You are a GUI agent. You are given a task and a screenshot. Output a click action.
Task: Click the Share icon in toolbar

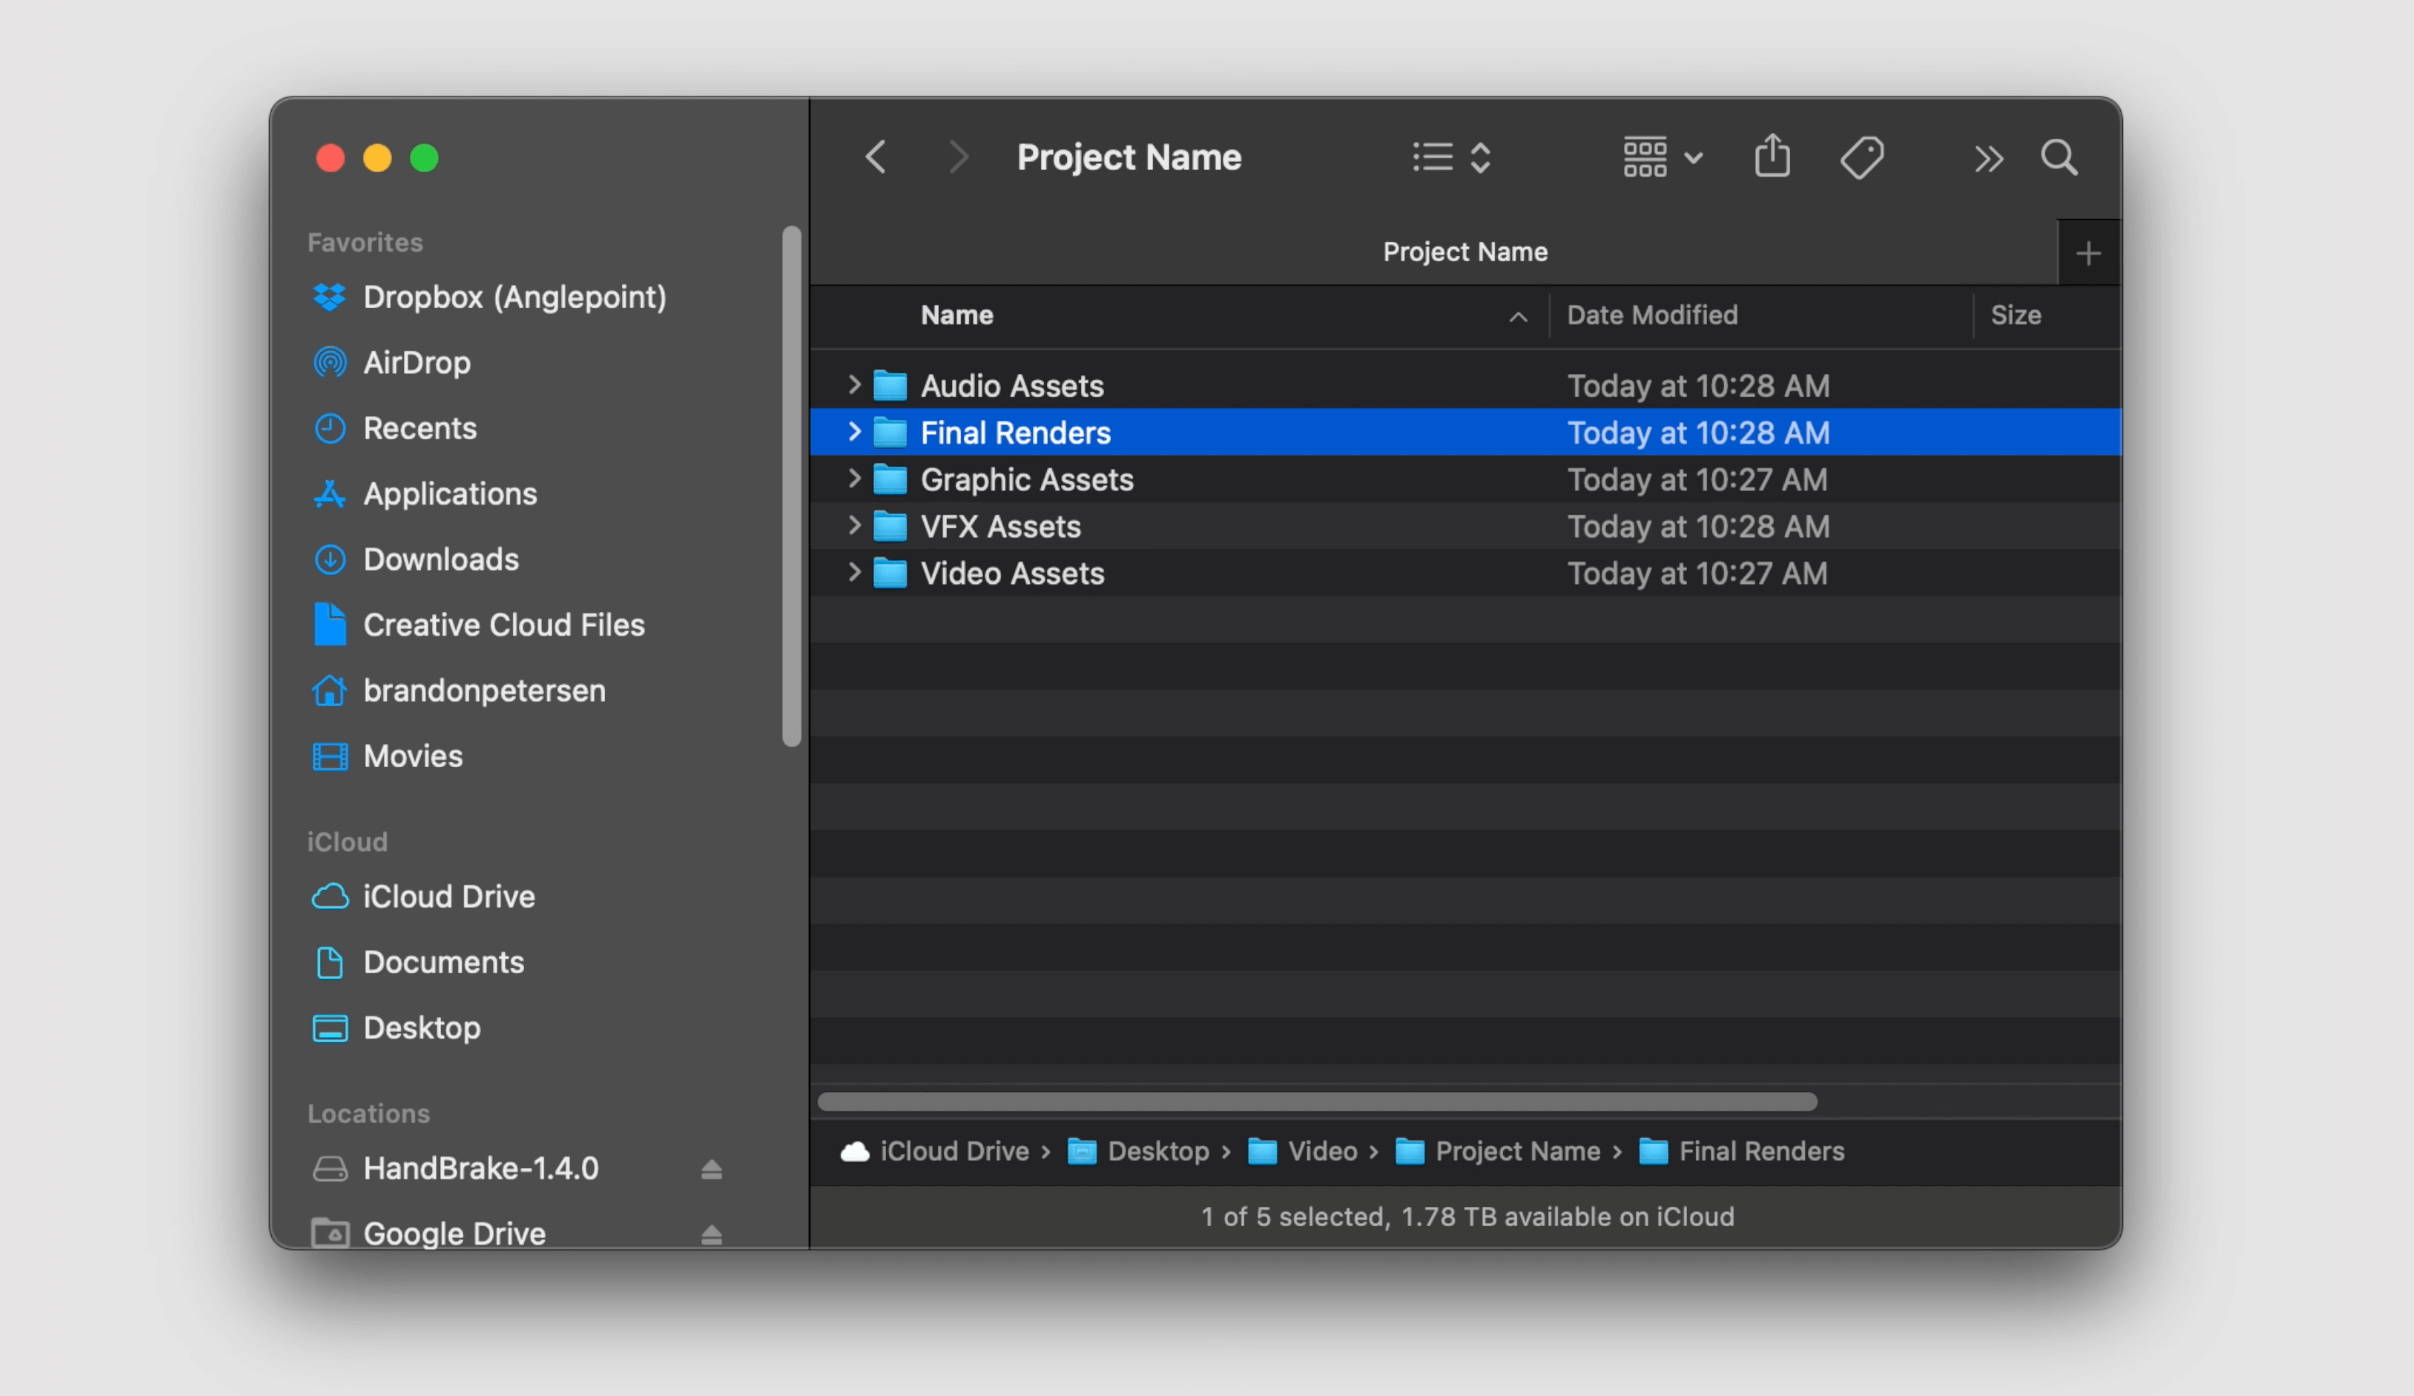(x=1772, y=156)
